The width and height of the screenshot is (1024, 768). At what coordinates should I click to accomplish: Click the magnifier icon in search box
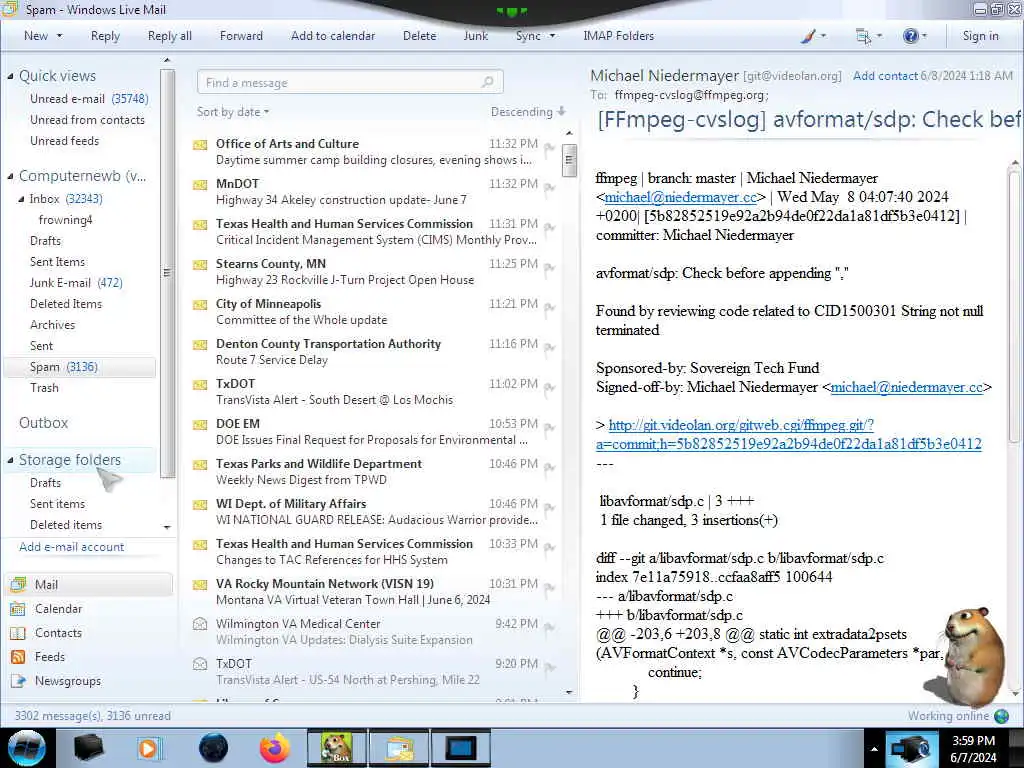pos(487,82)
